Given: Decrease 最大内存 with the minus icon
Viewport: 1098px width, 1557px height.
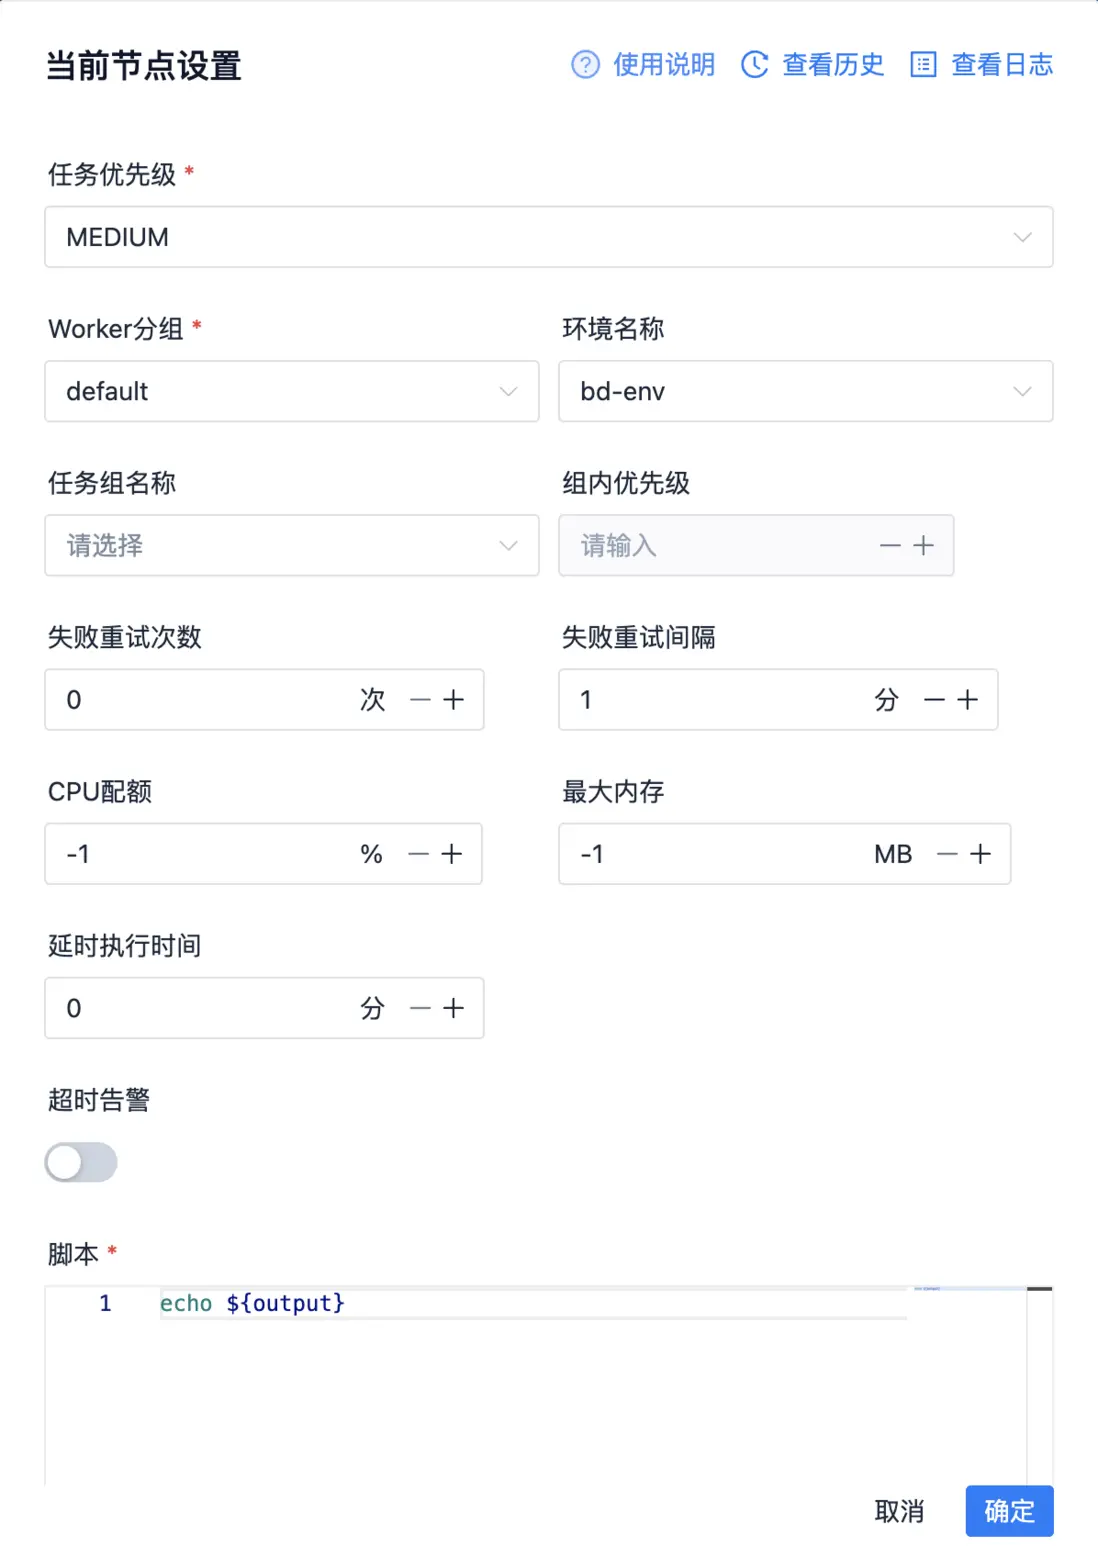Looking at the screenshot, I should pyautogui.click(x=947, y=854).
